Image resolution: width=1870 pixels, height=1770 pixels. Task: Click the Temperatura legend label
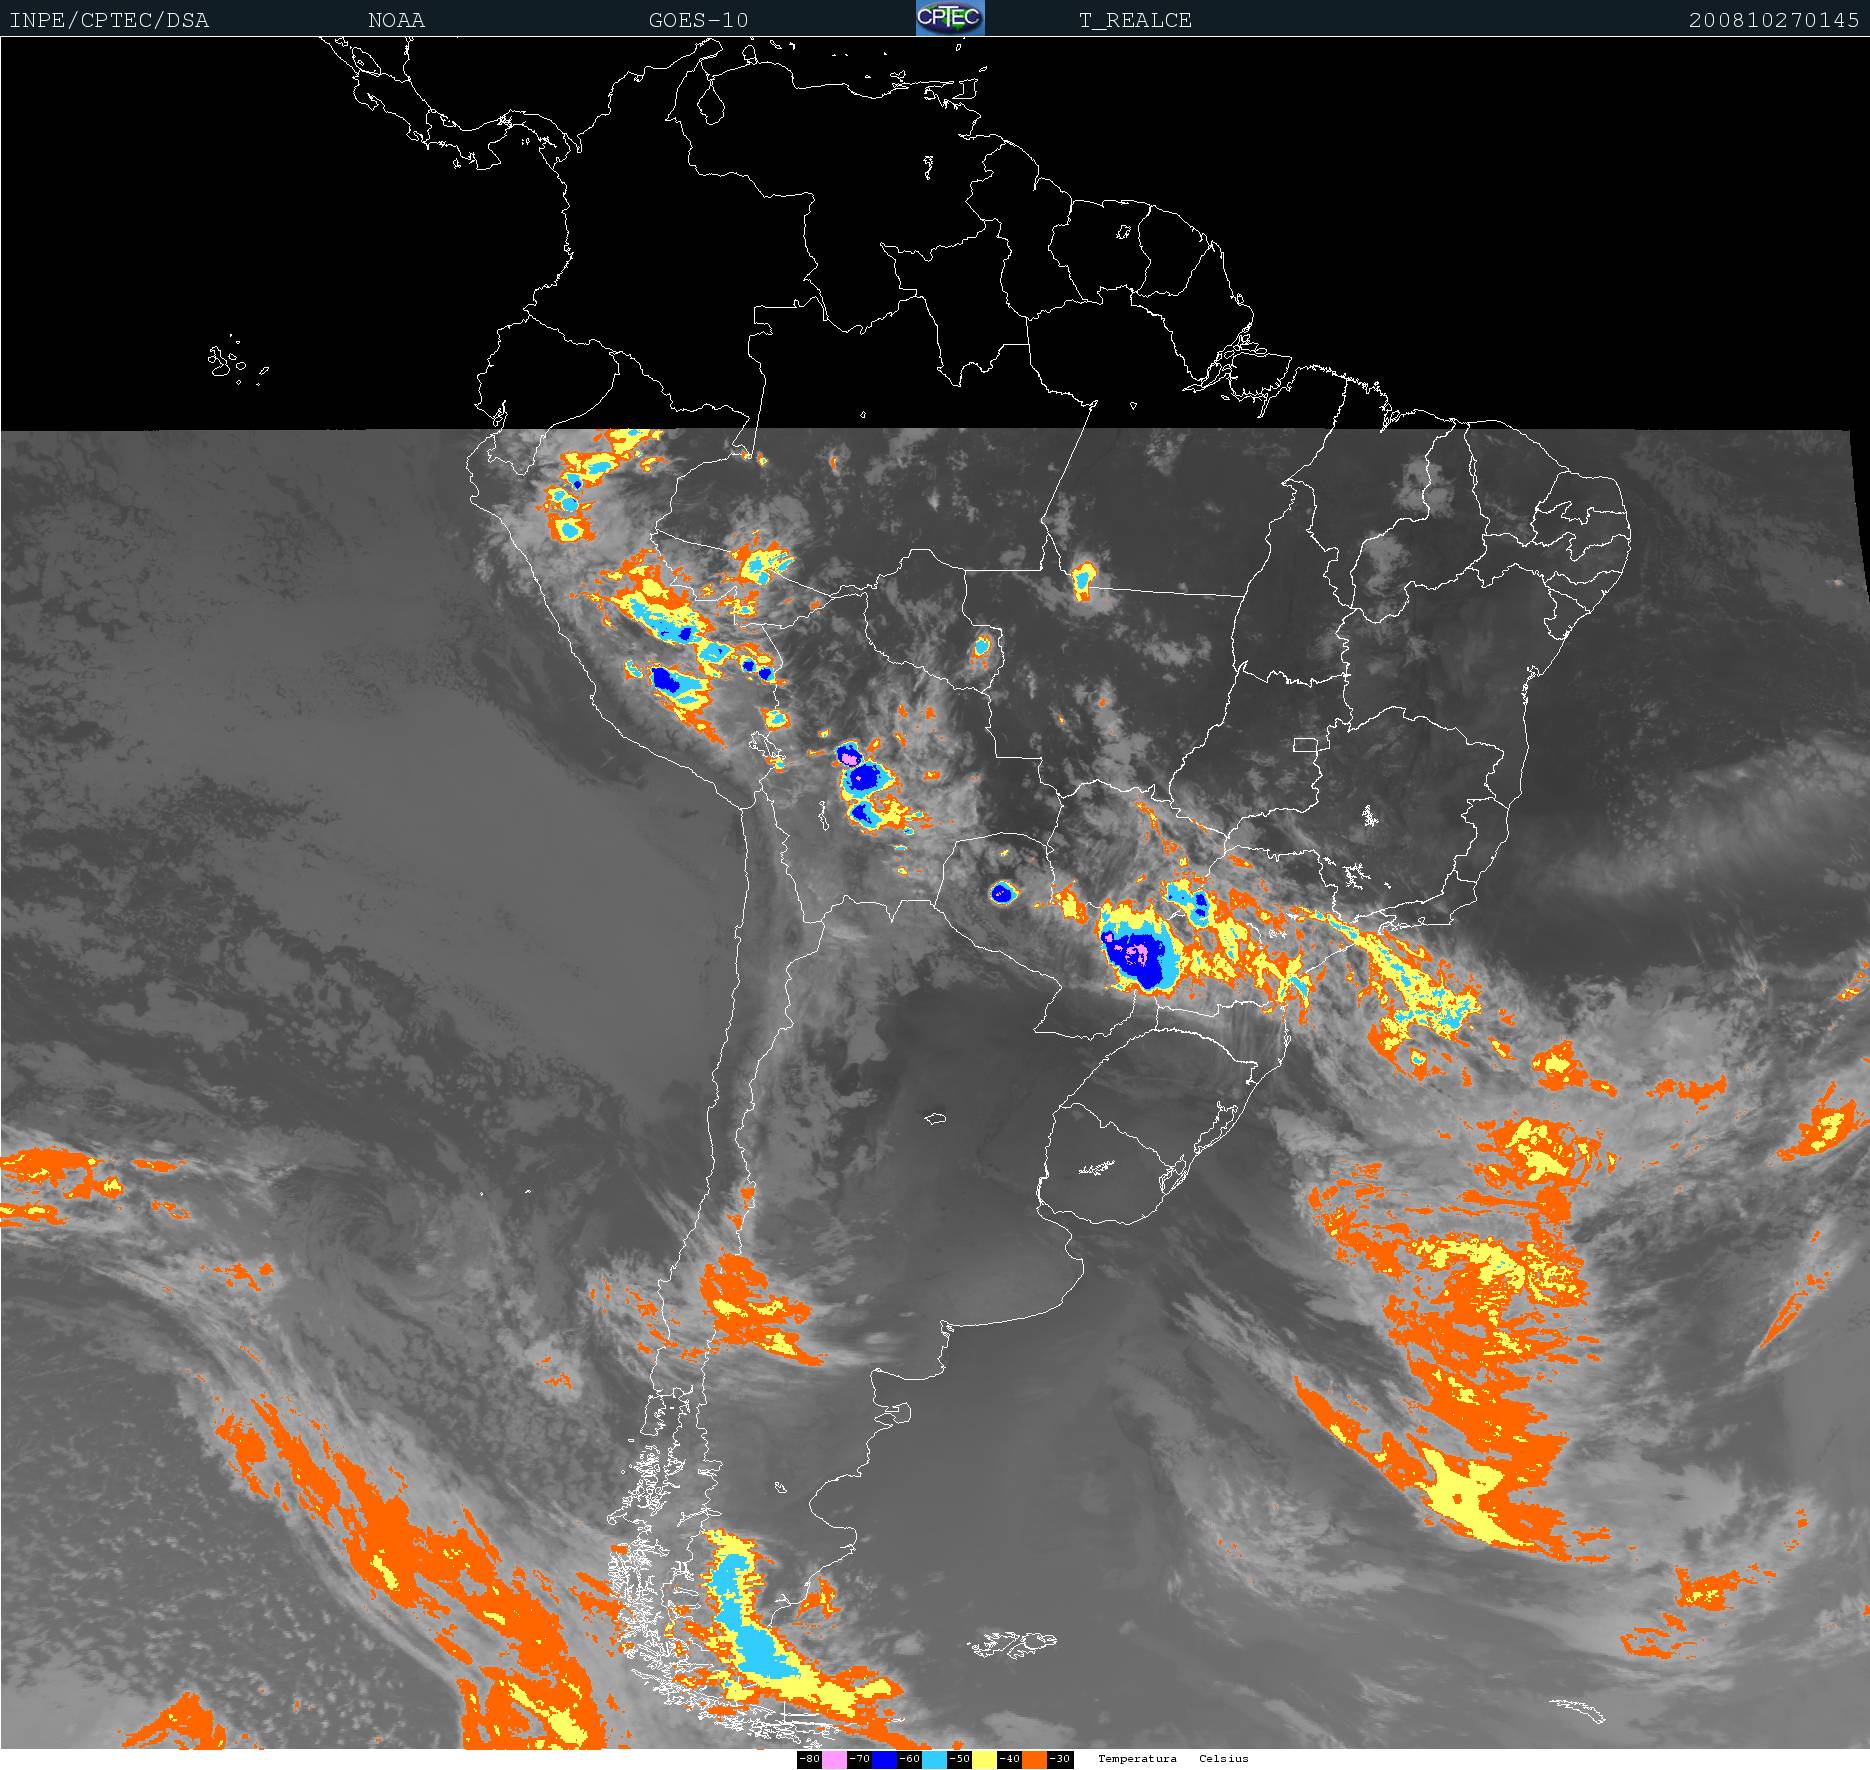coord(1137,1758)
